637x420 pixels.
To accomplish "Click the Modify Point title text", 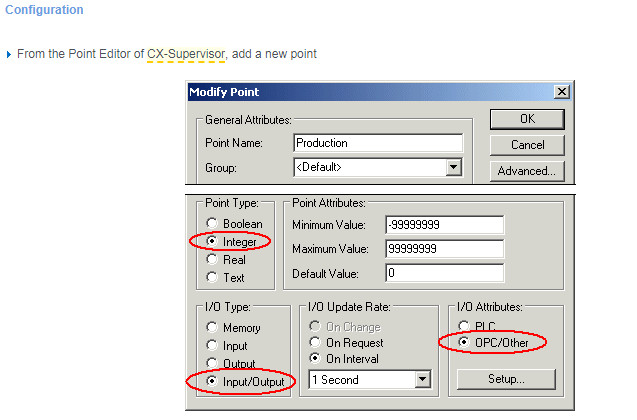I will (224, 92).
